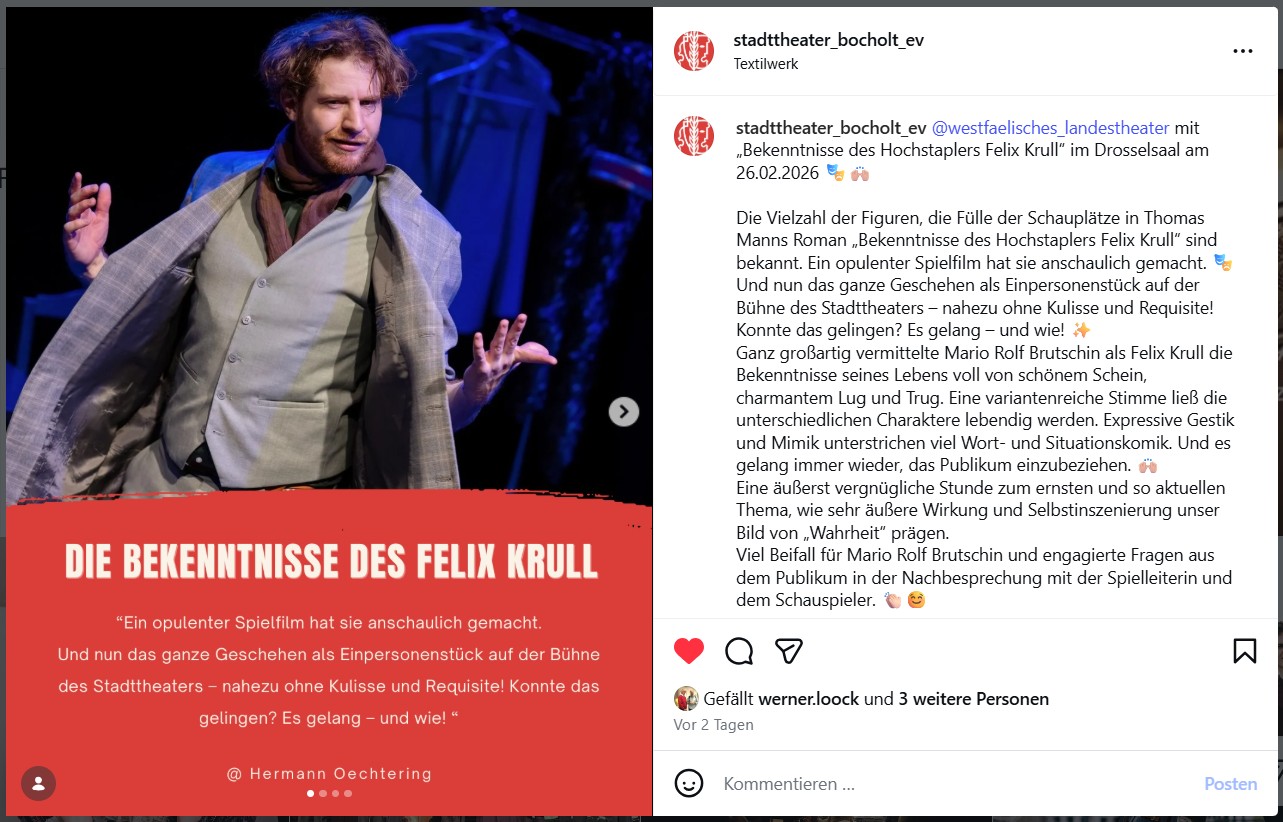Open profile avatar beside the caption
1283x822 pixels.
pyautogui.click(x=694, y=136)
